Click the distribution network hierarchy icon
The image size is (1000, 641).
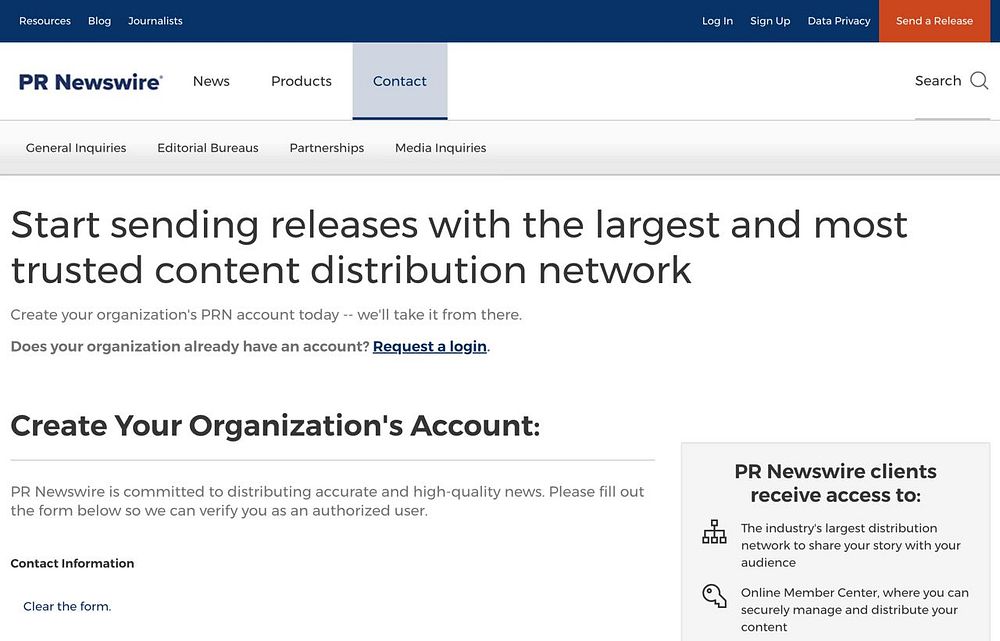point(714,531)
